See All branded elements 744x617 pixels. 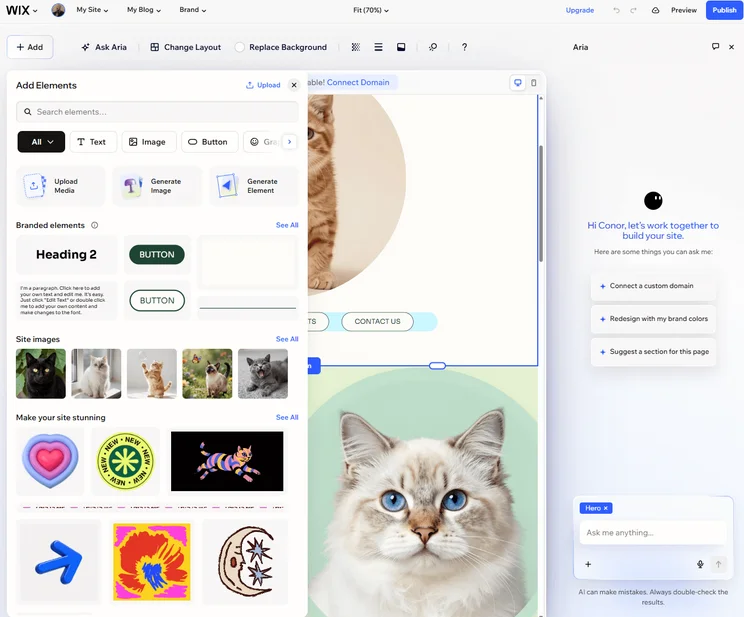tap(287, 225)
